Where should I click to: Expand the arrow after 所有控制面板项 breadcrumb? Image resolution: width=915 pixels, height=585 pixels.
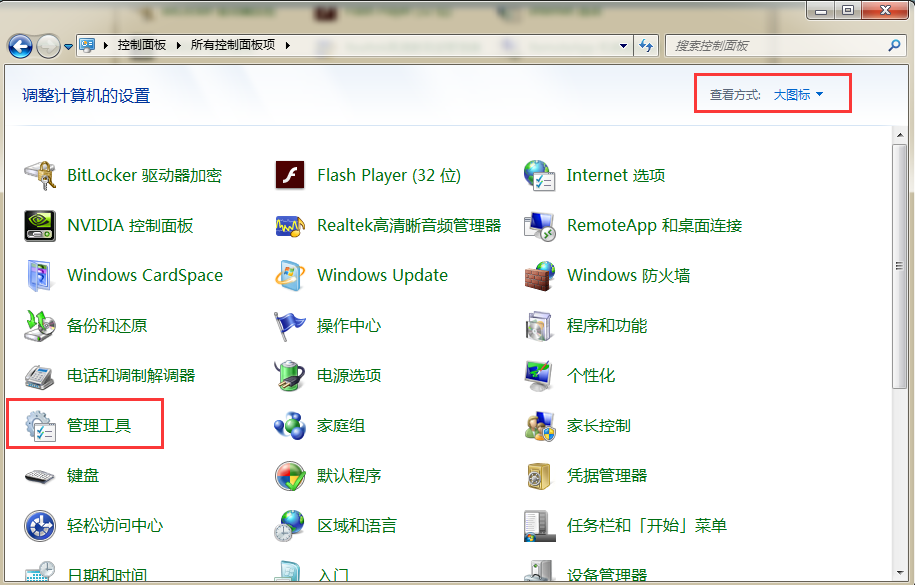(288, 45)
